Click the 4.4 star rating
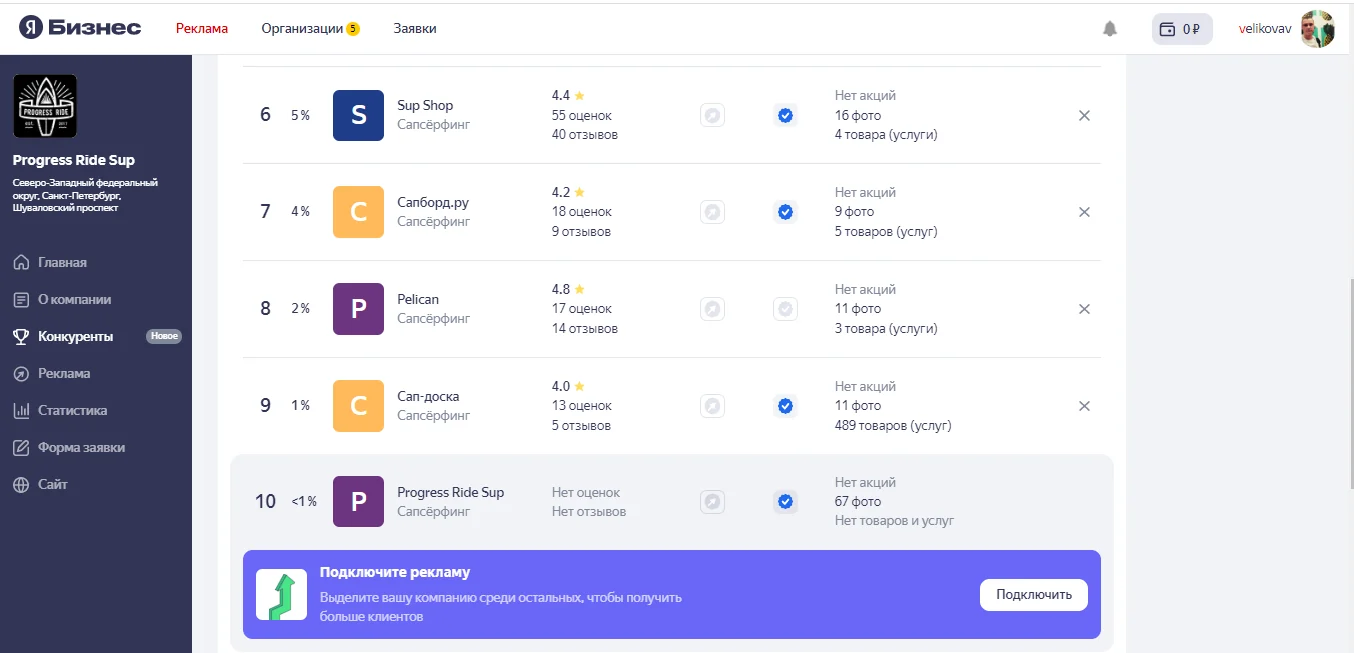Image resolution: width=1354 pixels, height=653 pixels. (568, 95)
